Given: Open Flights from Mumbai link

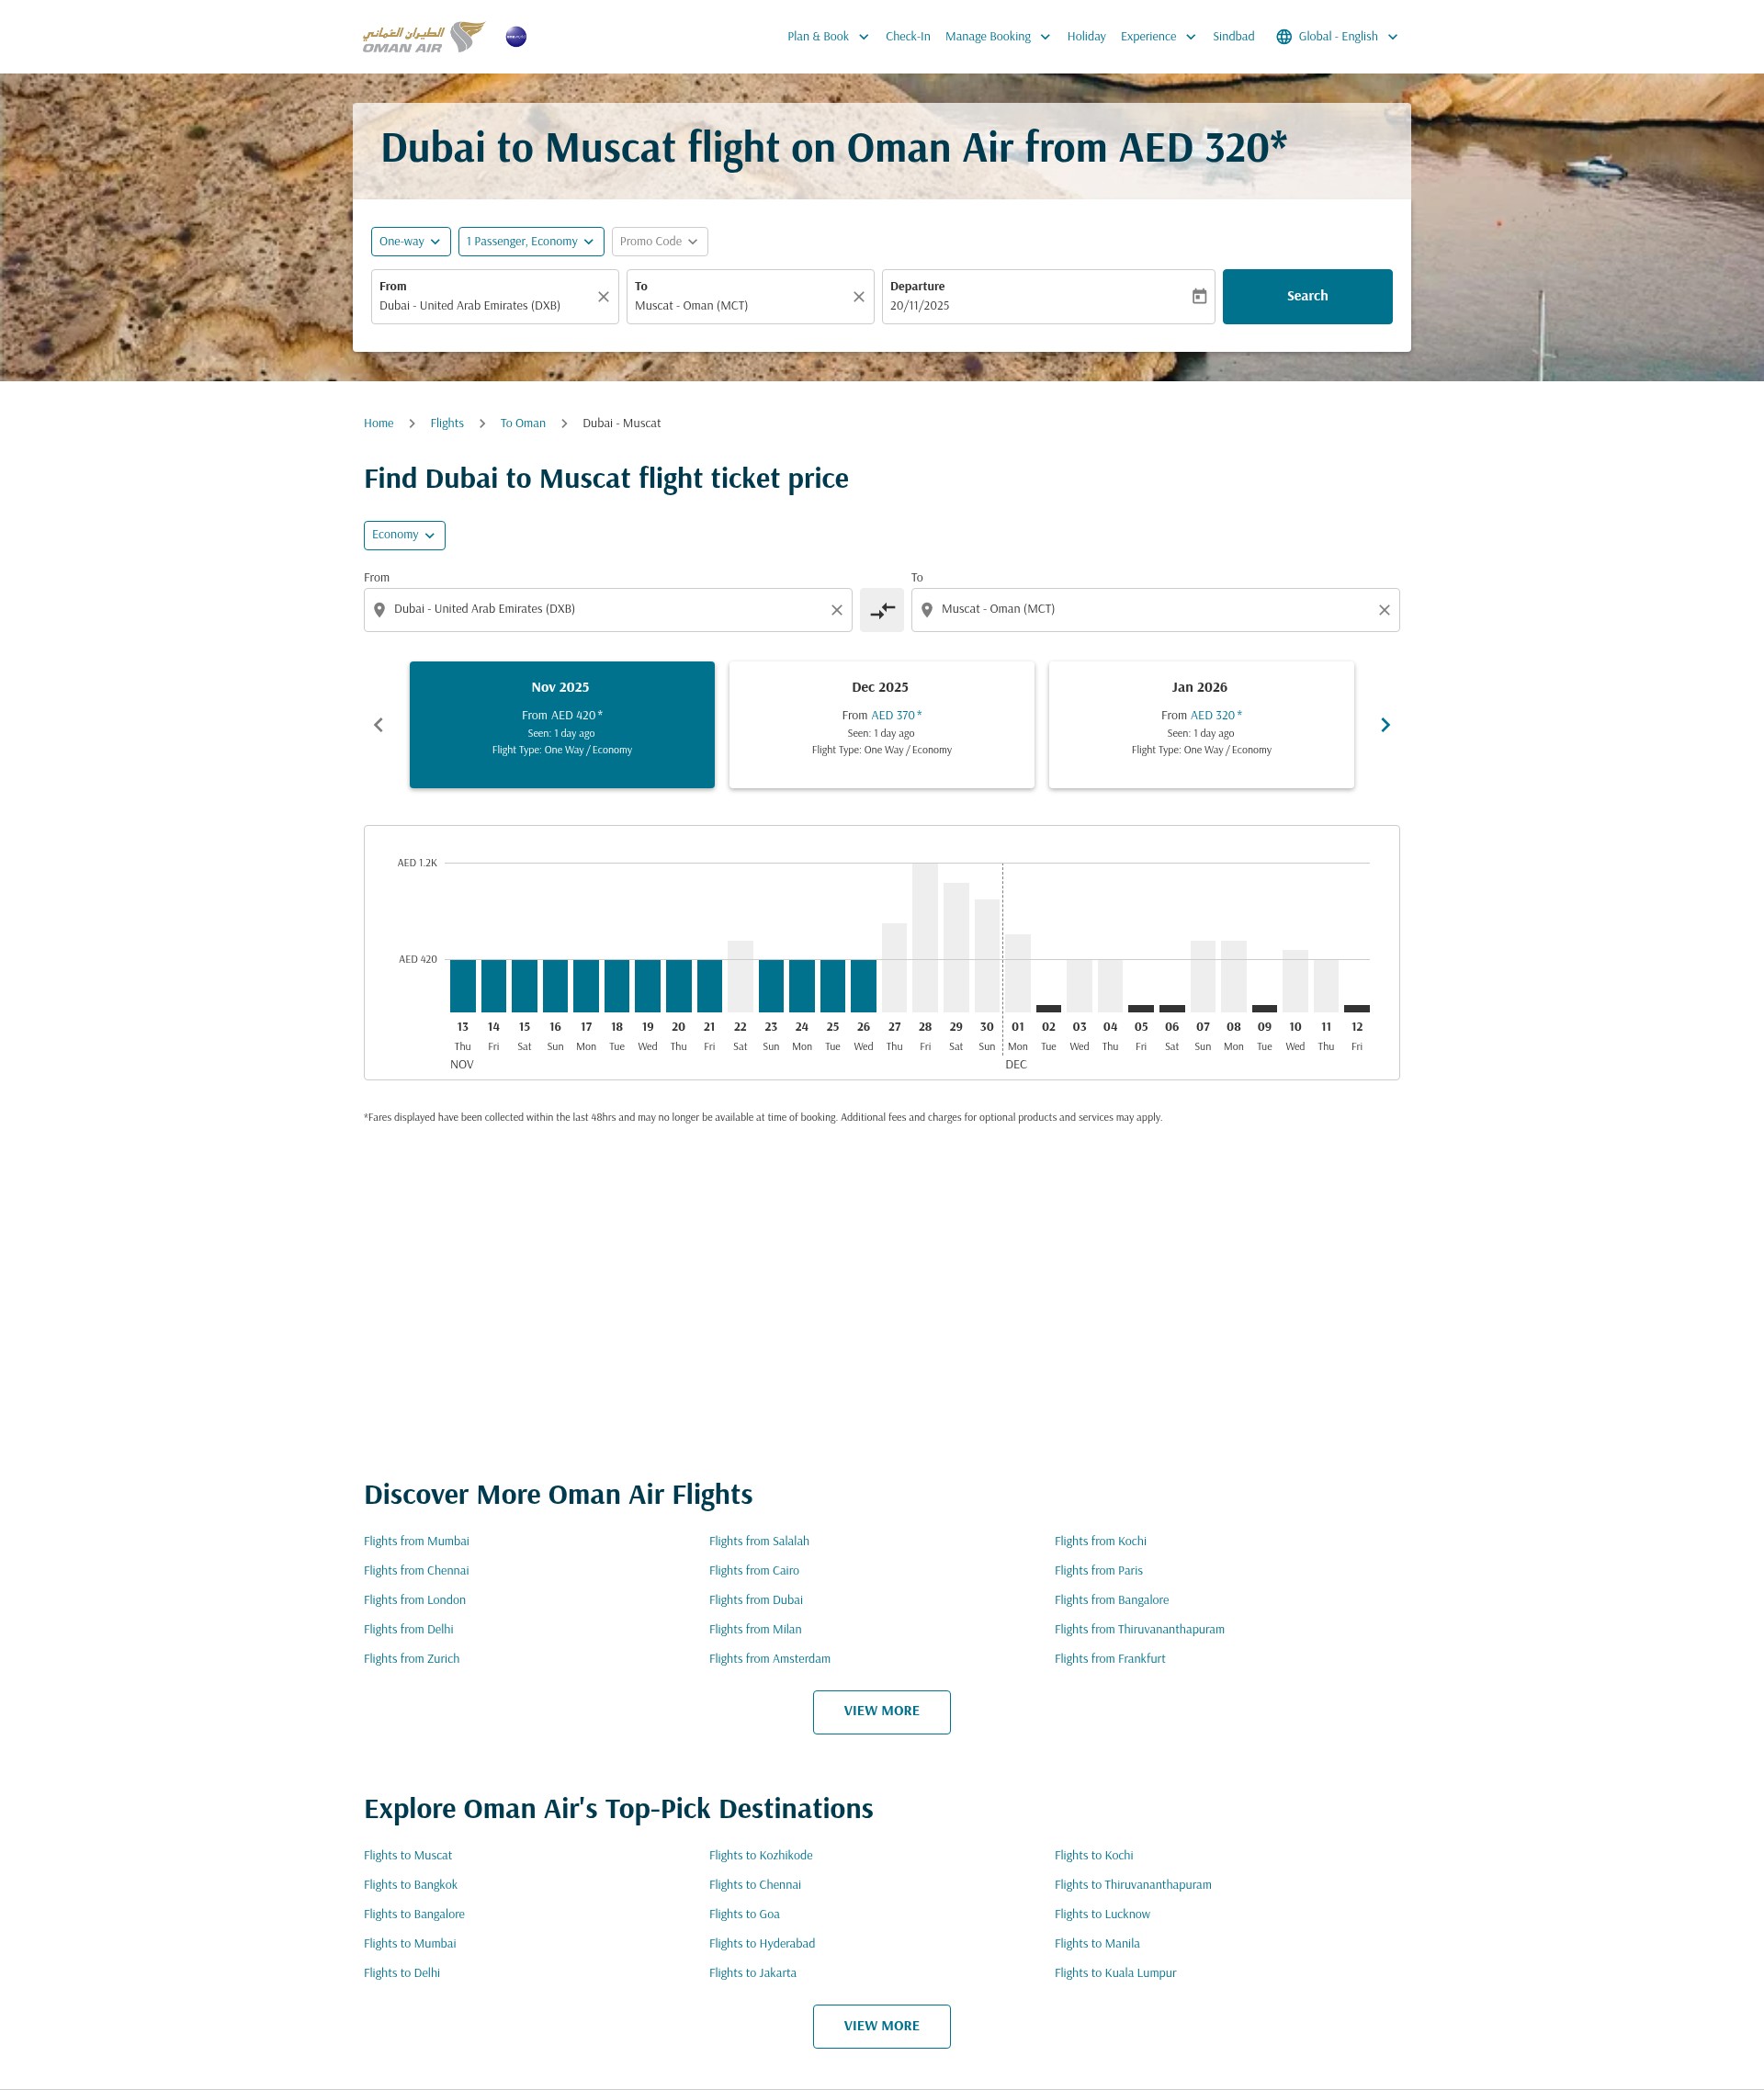Looking at the screenshot, I should (416, 1542).
